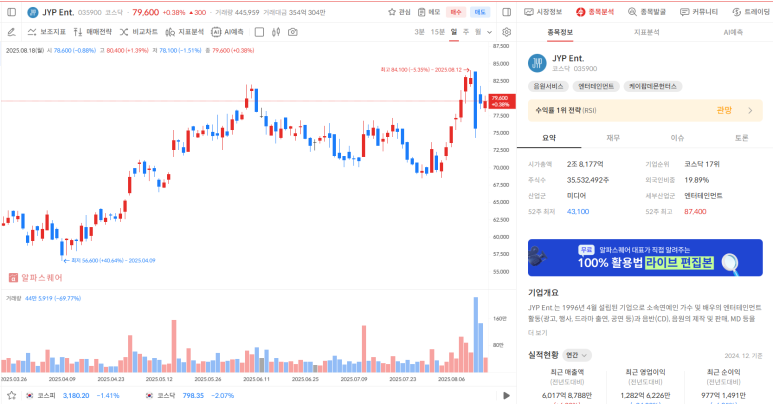Select the 3분 timeframe

[x=419, y=32]
